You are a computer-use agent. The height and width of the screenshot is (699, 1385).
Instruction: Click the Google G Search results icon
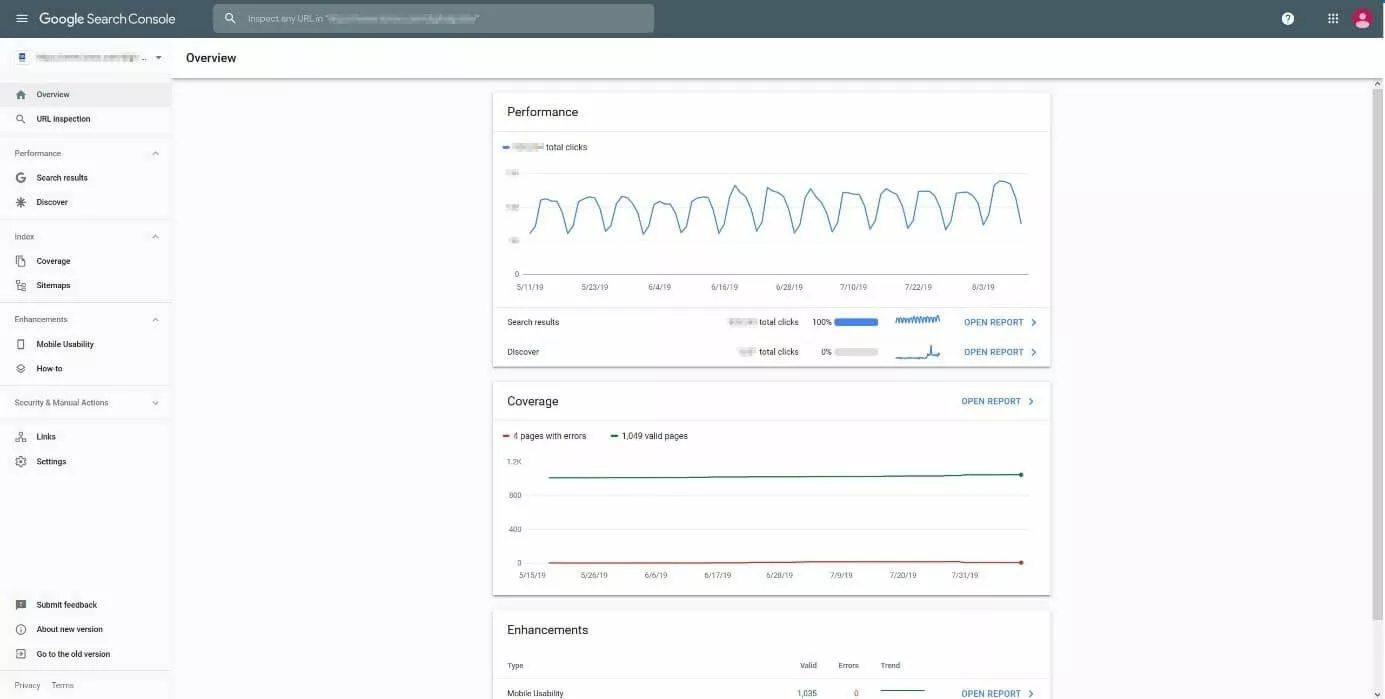coord(21,178)
